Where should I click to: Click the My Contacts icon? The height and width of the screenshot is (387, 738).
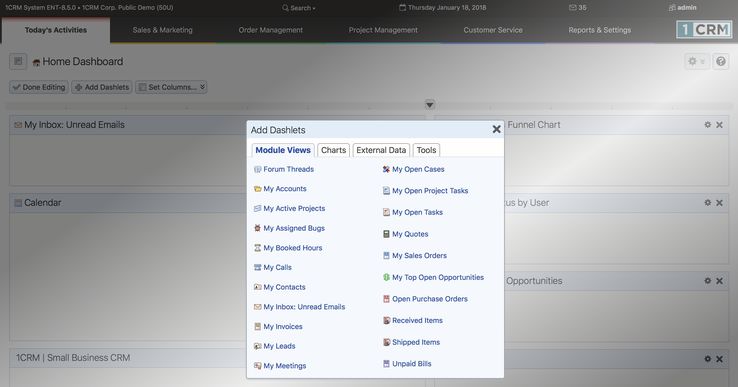coord(257,287)
